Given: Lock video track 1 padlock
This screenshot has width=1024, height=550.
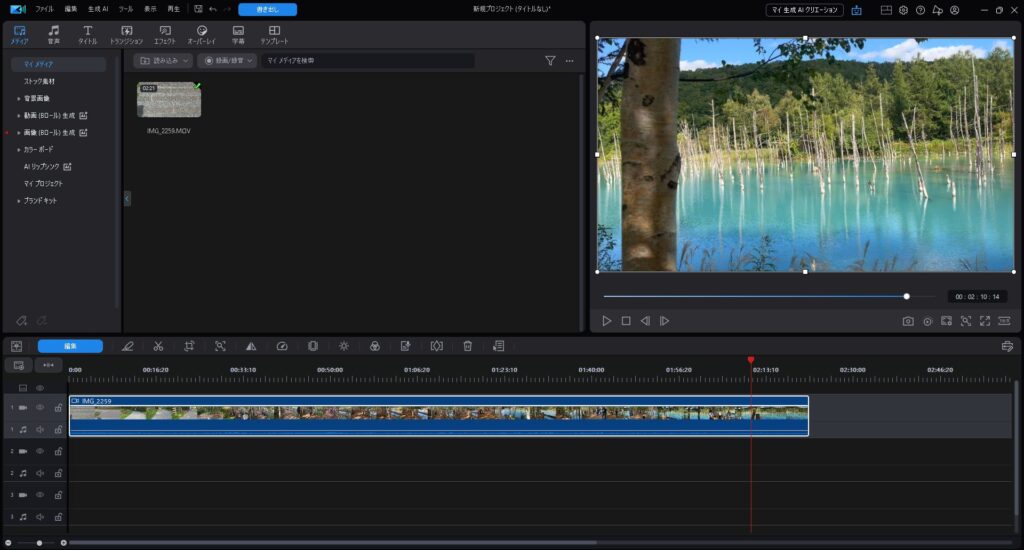Looking at the screenshot, I should coord(58,408).
